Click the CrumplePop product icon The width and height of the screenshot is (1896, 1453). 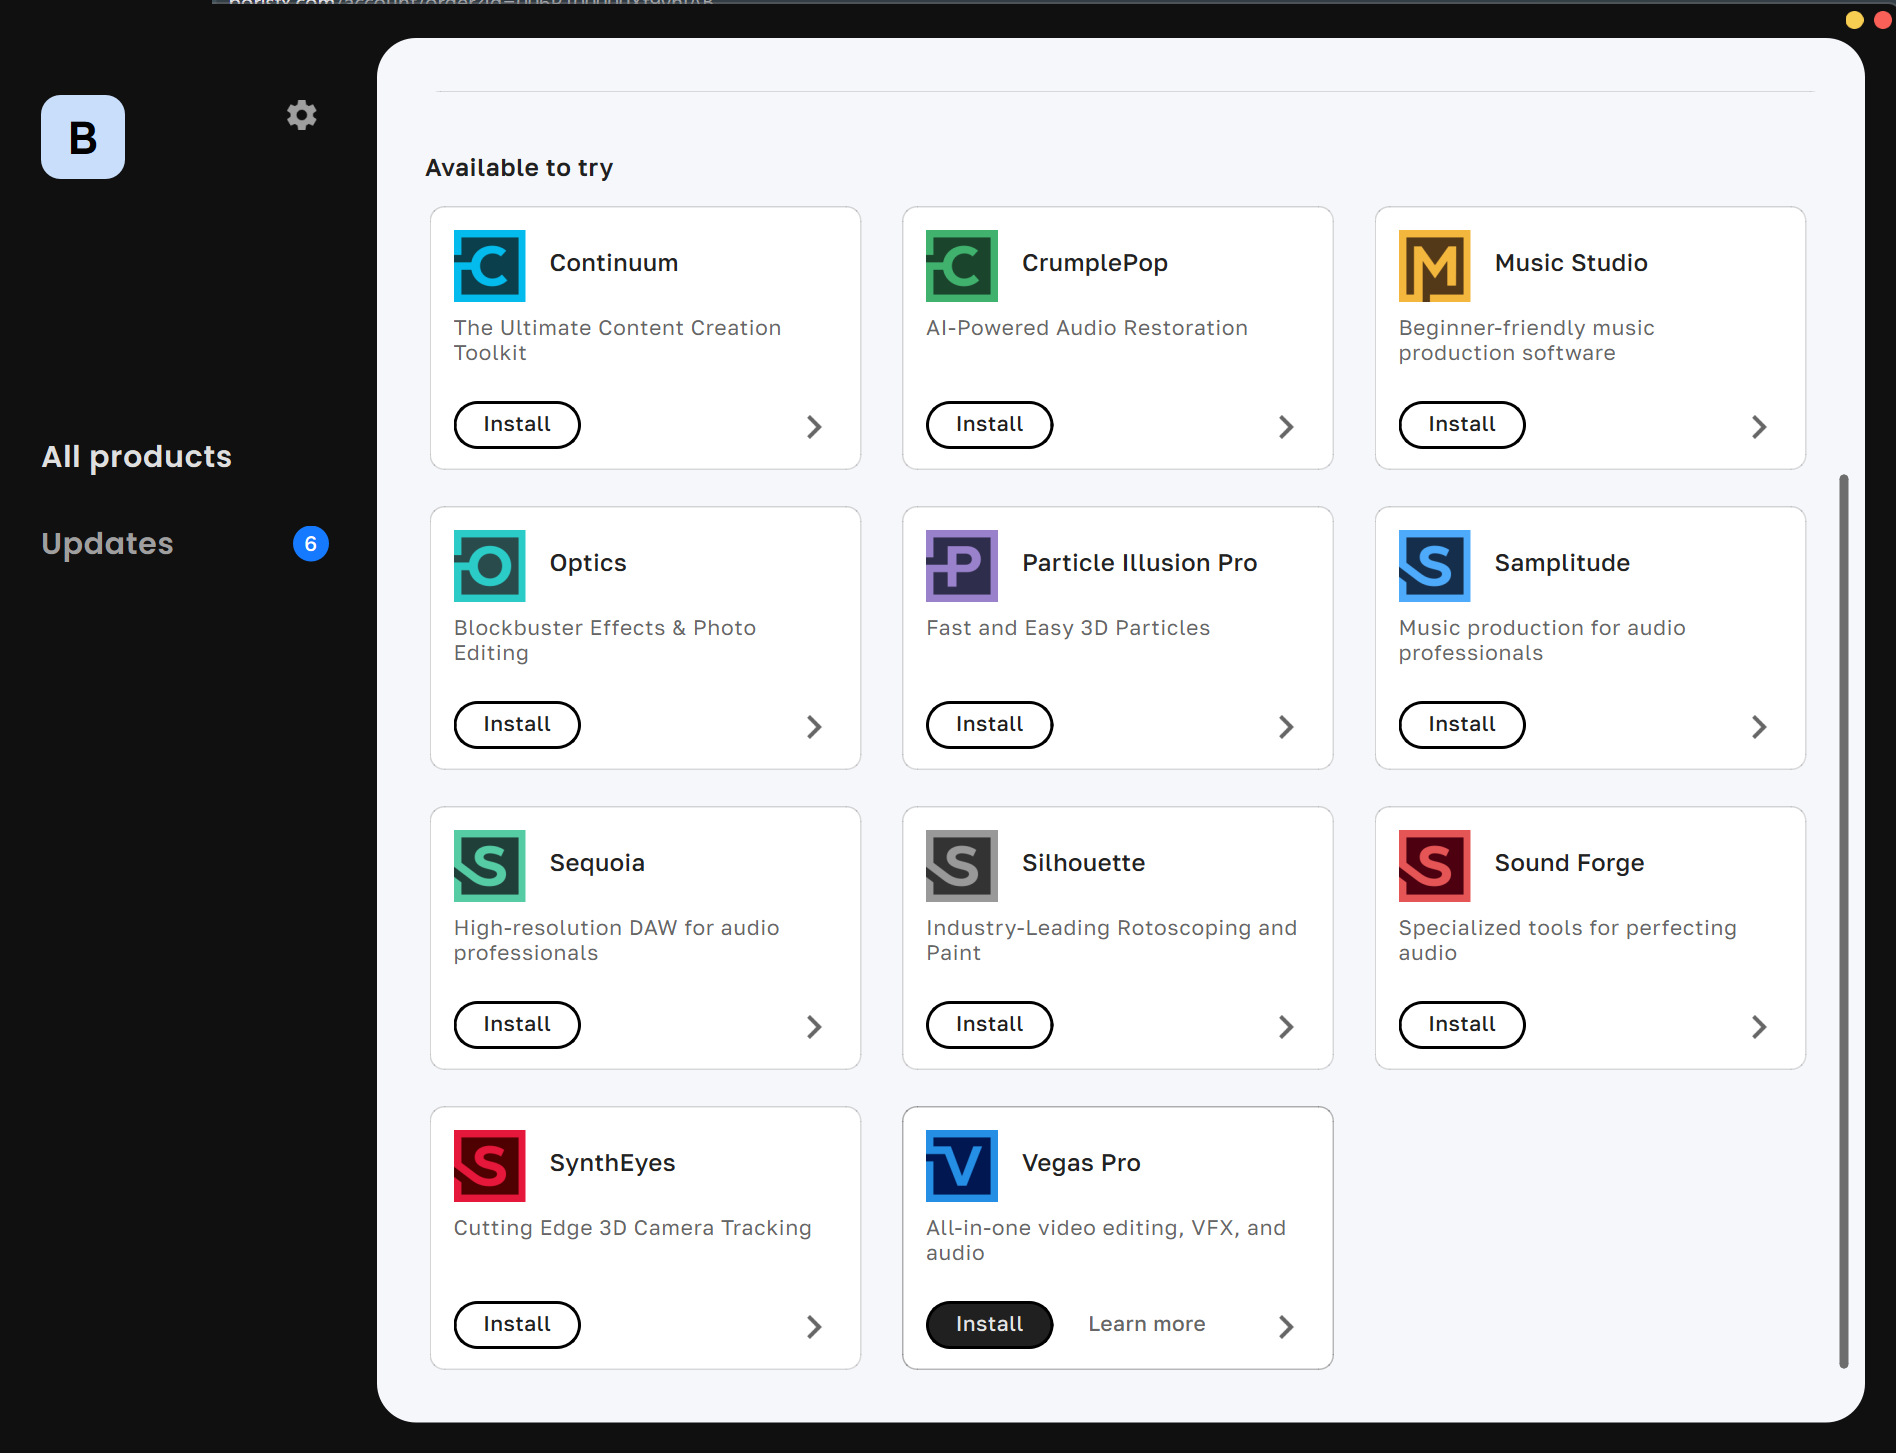[961, 266]
